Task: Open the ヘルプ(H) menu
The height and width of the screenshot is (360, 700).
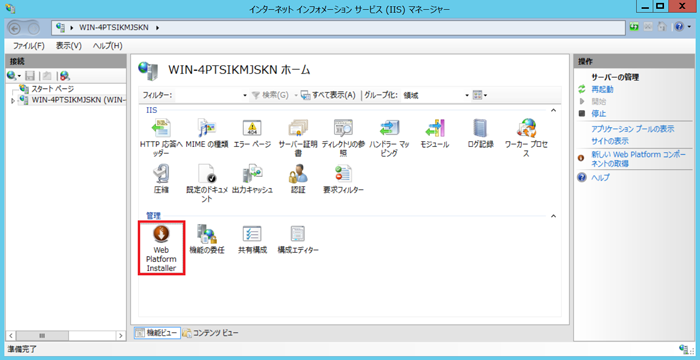Action: [108, 46]
